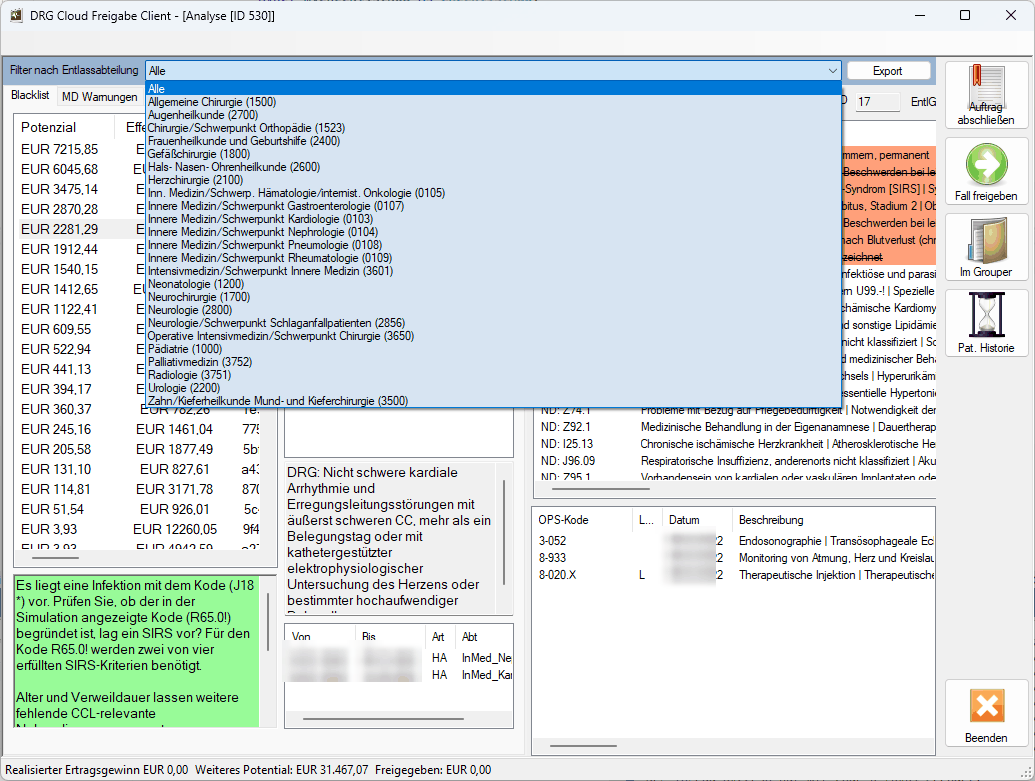Click the green hint text vertical scrollbar
The width and height of the screenshot is (1035, 781).
click(267, 621)
